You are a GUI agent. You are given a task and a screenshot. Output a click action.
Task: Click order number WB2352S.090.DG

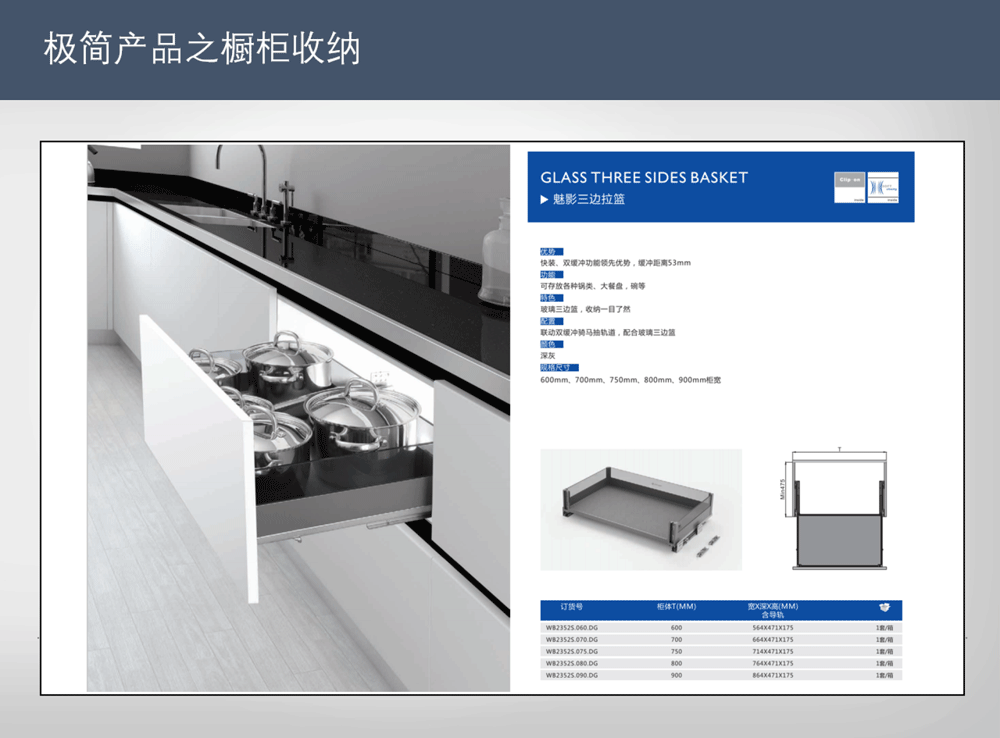[x=571, y=675]
